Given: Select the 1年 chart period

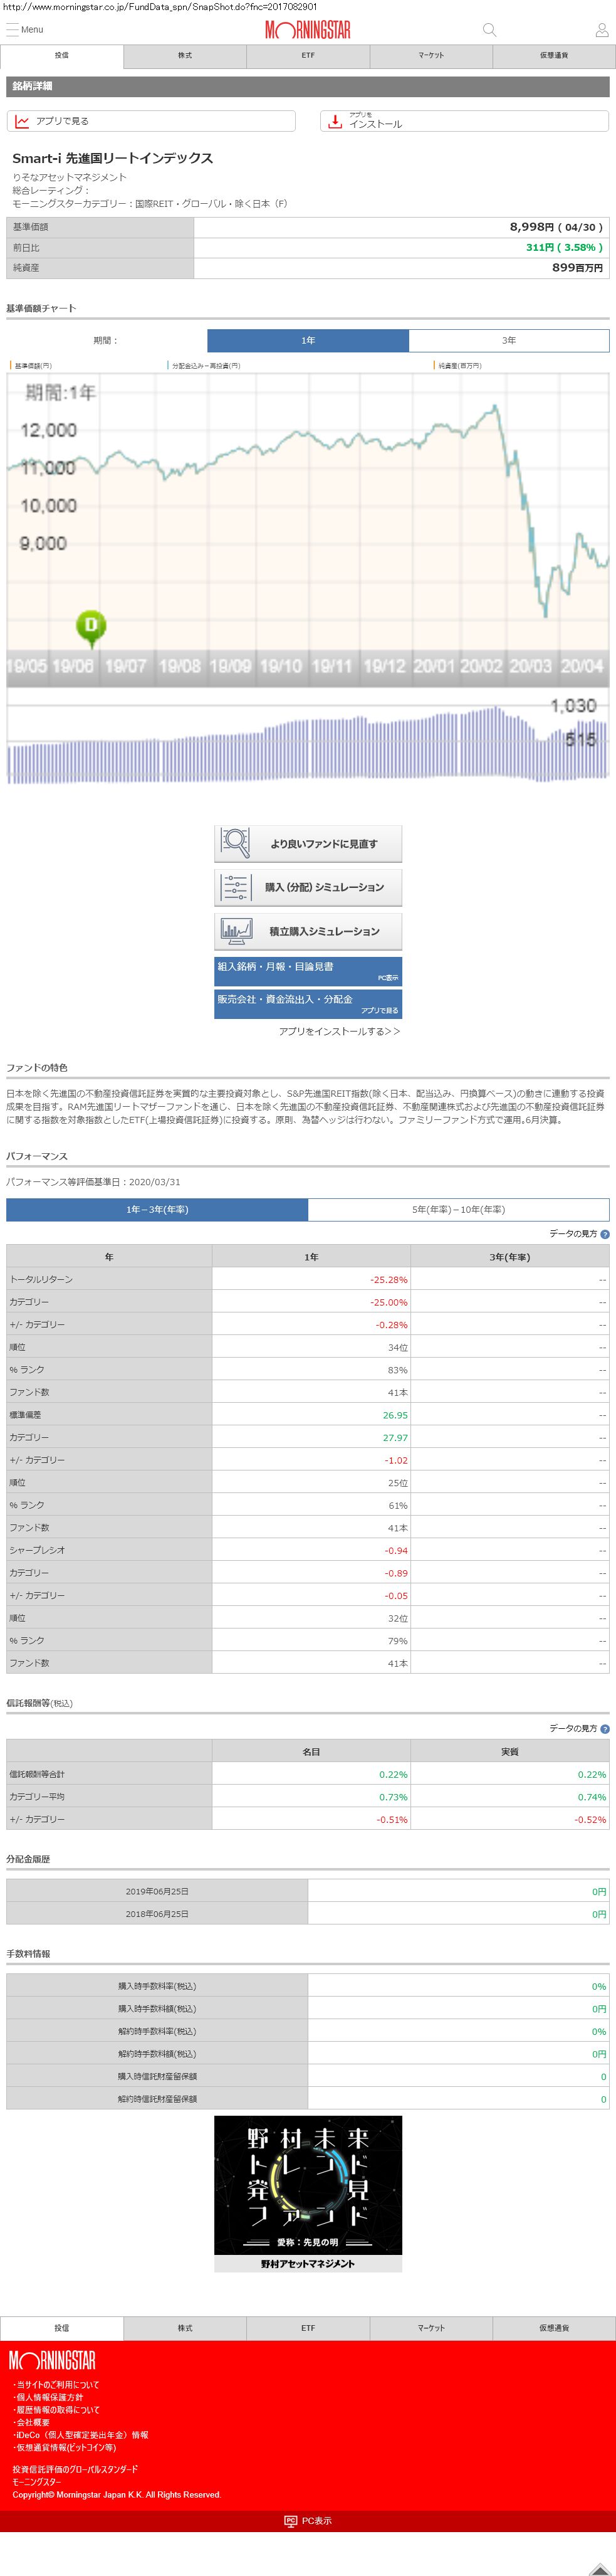Looking at the screenshot, I should click(308, 341).
